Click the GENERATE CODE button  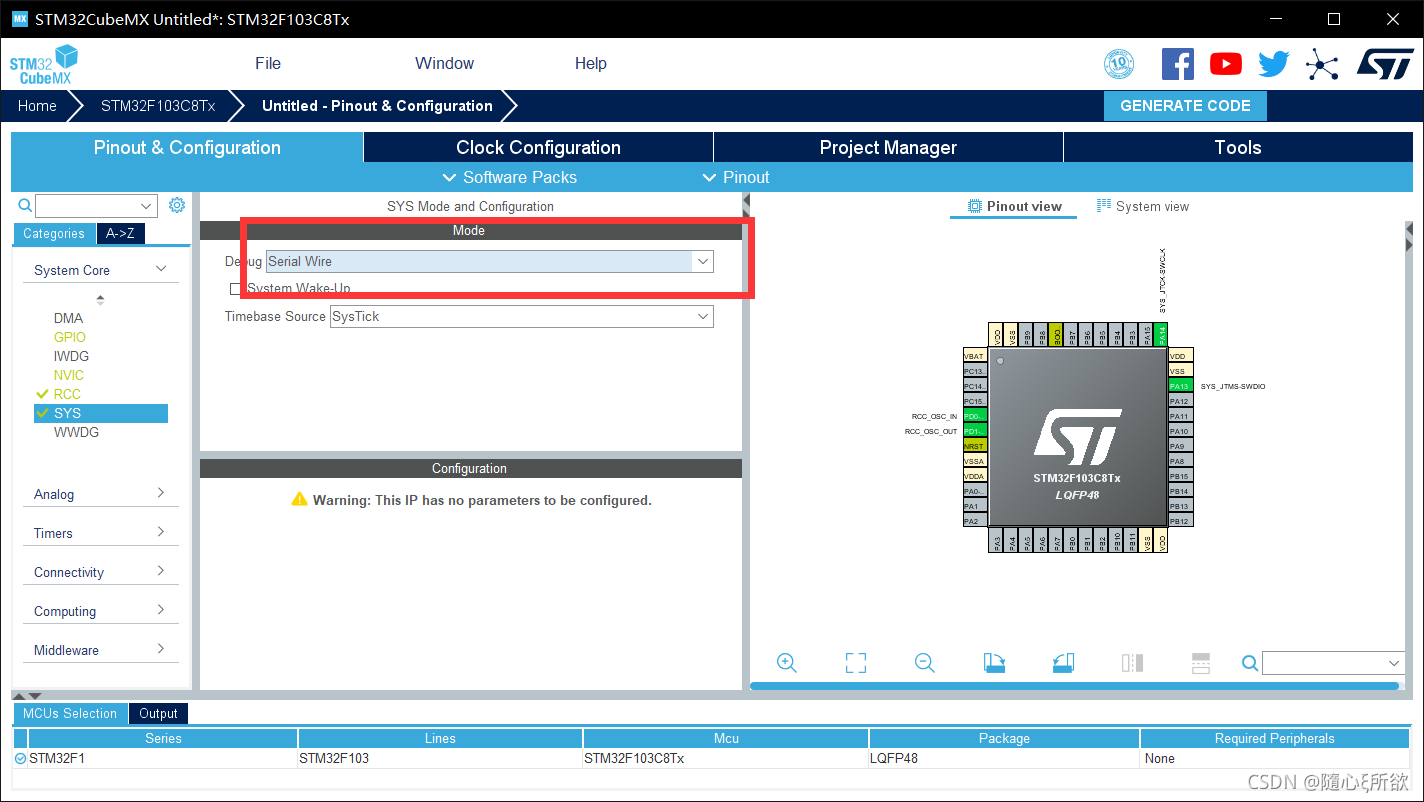(x=1185, y=106)
